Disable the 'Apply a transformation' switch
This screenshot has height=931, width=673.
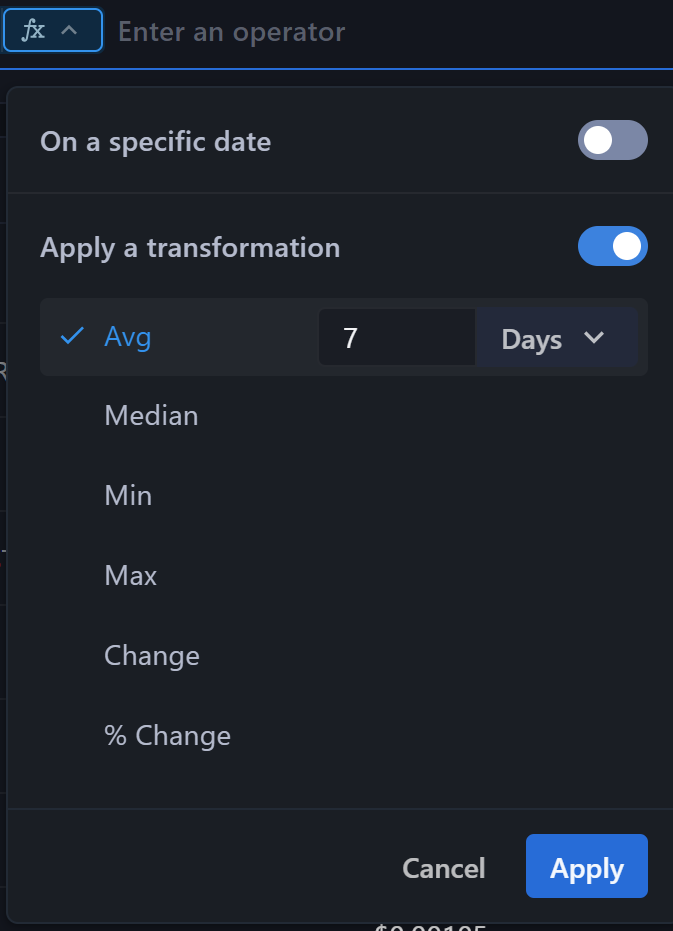[x=612, y=246]
